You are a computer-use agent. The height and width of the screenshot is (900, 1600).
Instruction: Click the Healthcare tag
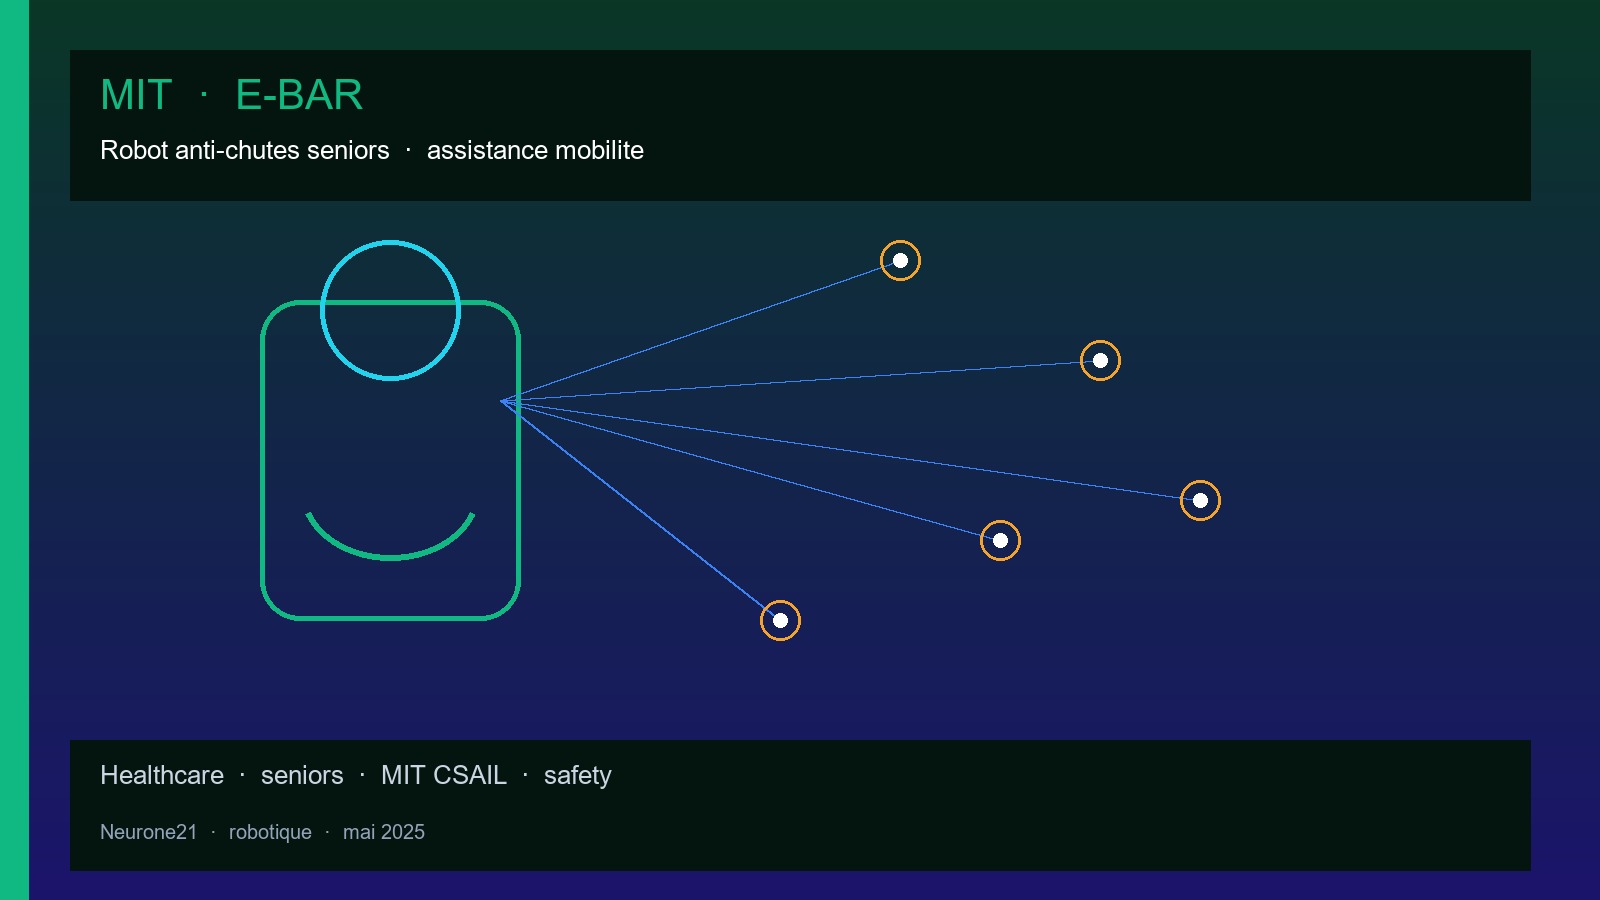click(x=162, y=775)
